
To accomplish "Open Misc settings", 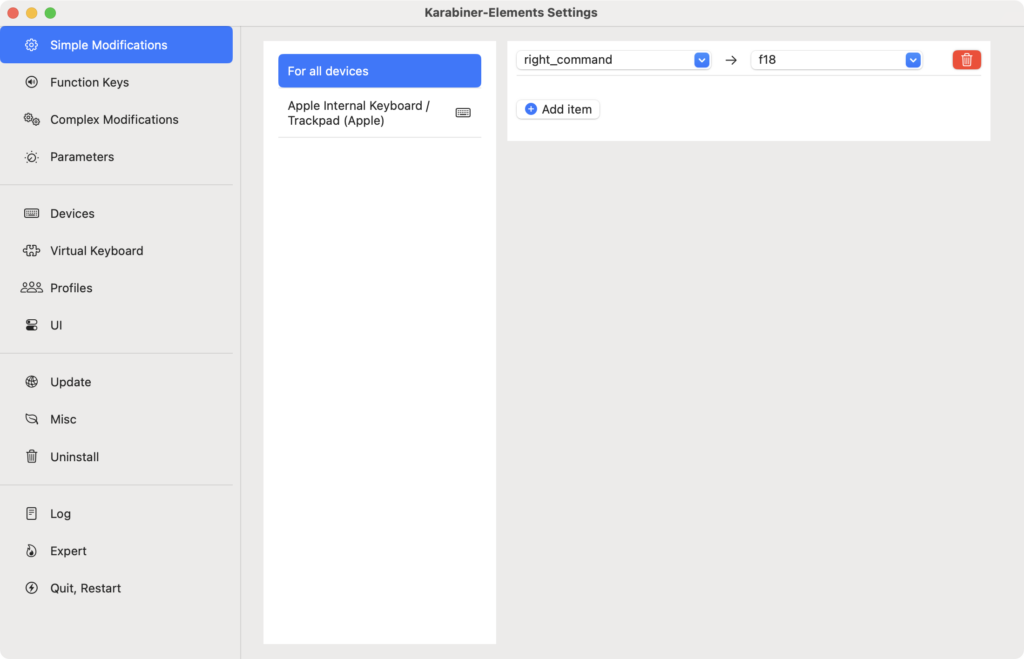I will point(116,419).
